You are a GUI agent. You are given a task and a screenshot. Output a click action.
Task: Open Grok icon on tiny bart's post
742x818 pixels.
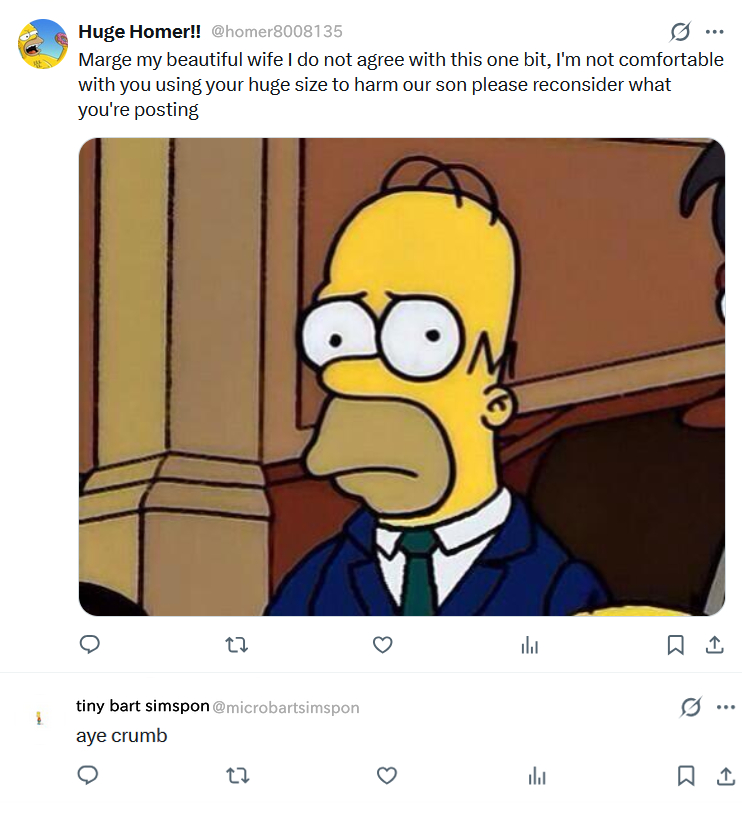click(690, 708)
